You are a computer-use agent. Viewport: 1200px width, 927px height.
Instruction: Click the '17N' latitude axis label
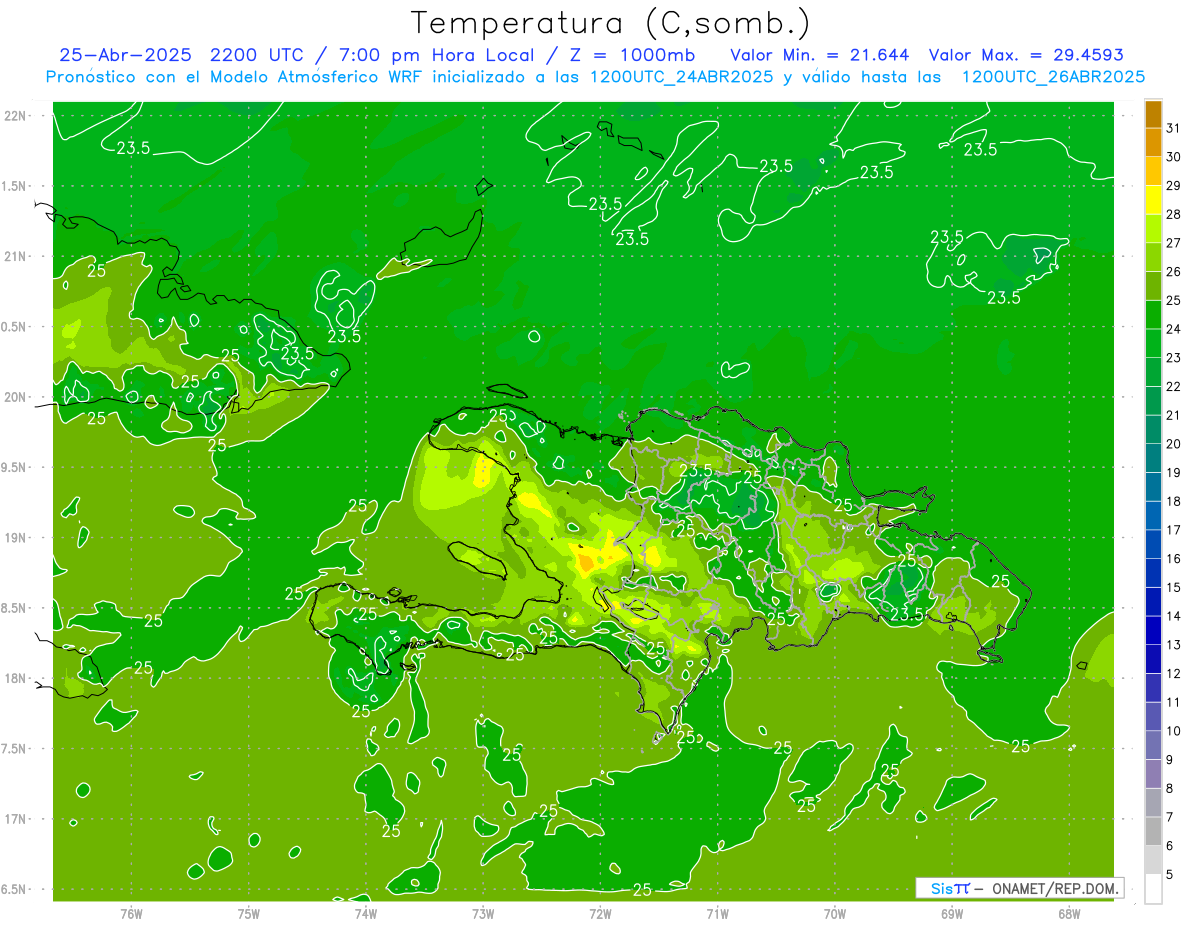click(16, 819)
